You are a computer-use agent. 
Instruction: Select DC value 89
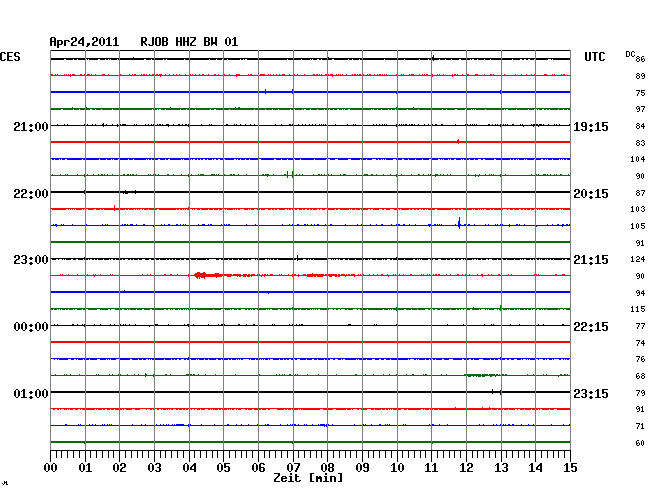click(640, 76)
